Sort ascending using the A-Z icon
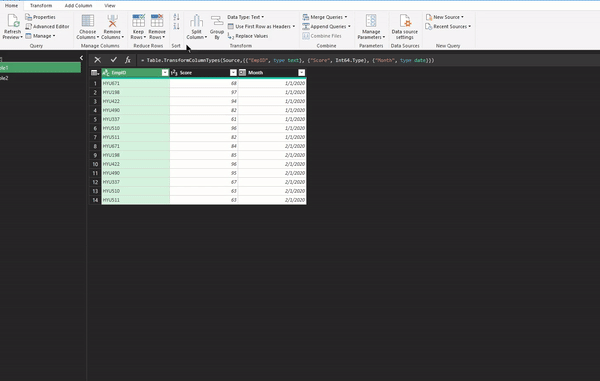This screenshot has width=600, height=381. coord(176,17)
